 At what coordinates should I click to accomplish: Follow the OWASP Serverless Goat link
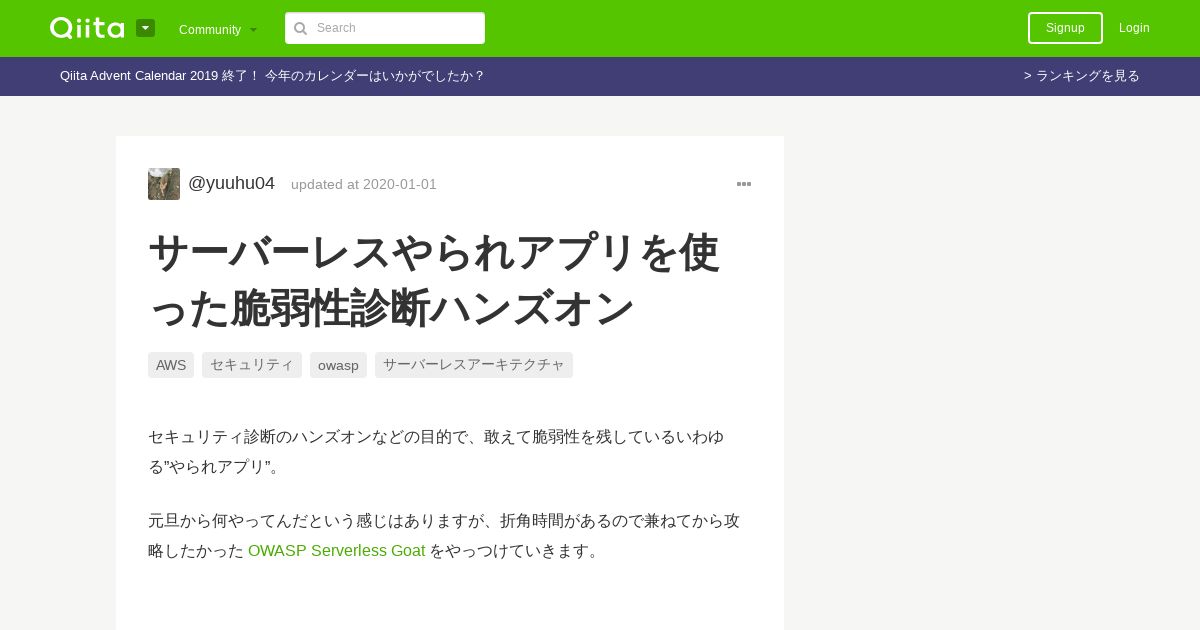337,551
